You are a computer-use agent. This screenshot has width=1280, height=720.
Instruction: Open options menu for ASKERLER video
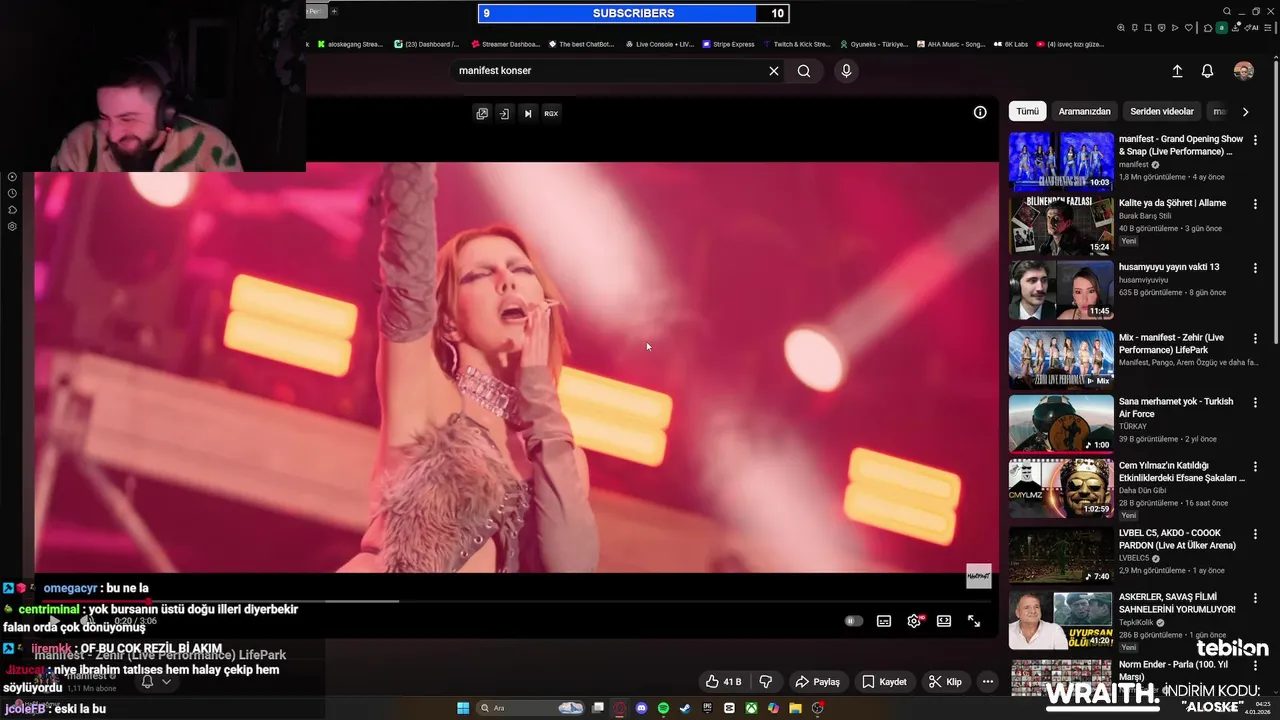click(1255, 598)
